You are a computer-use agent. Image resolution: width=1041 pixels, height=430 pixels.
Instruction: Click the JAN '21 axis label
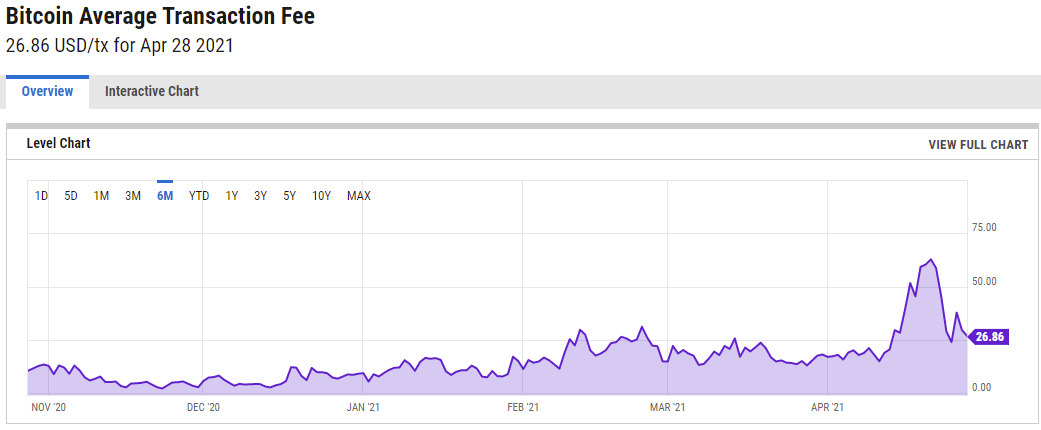362,407
